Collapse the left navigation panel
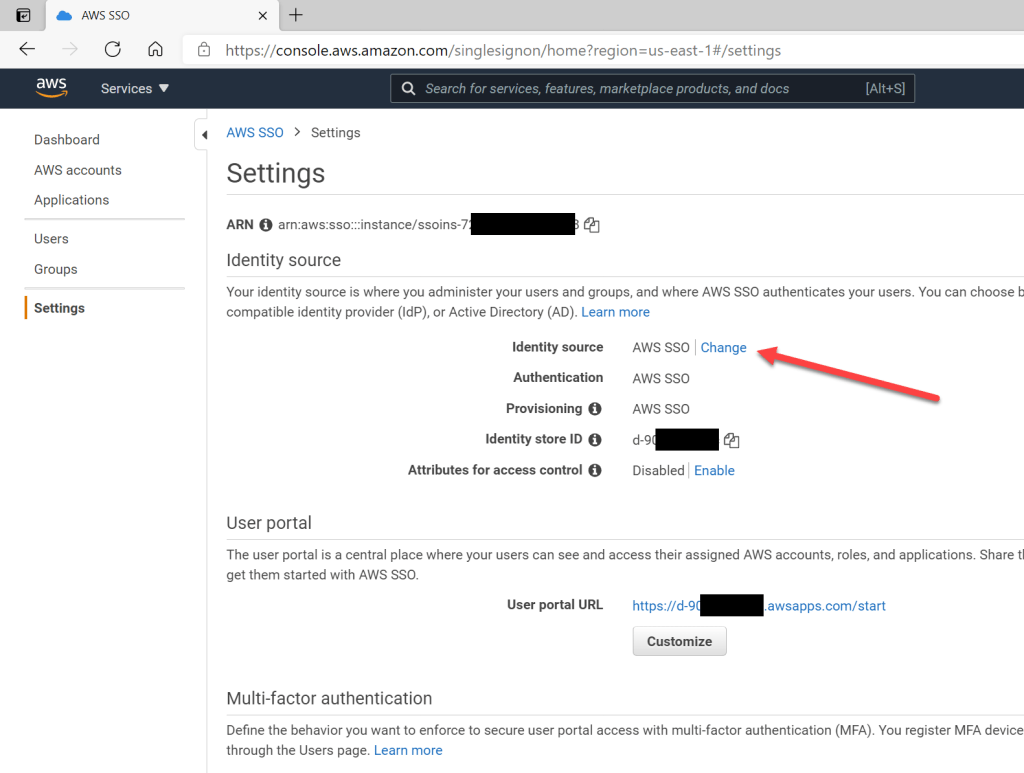This screenshot has height=773, width=1024. coord(204,134)
